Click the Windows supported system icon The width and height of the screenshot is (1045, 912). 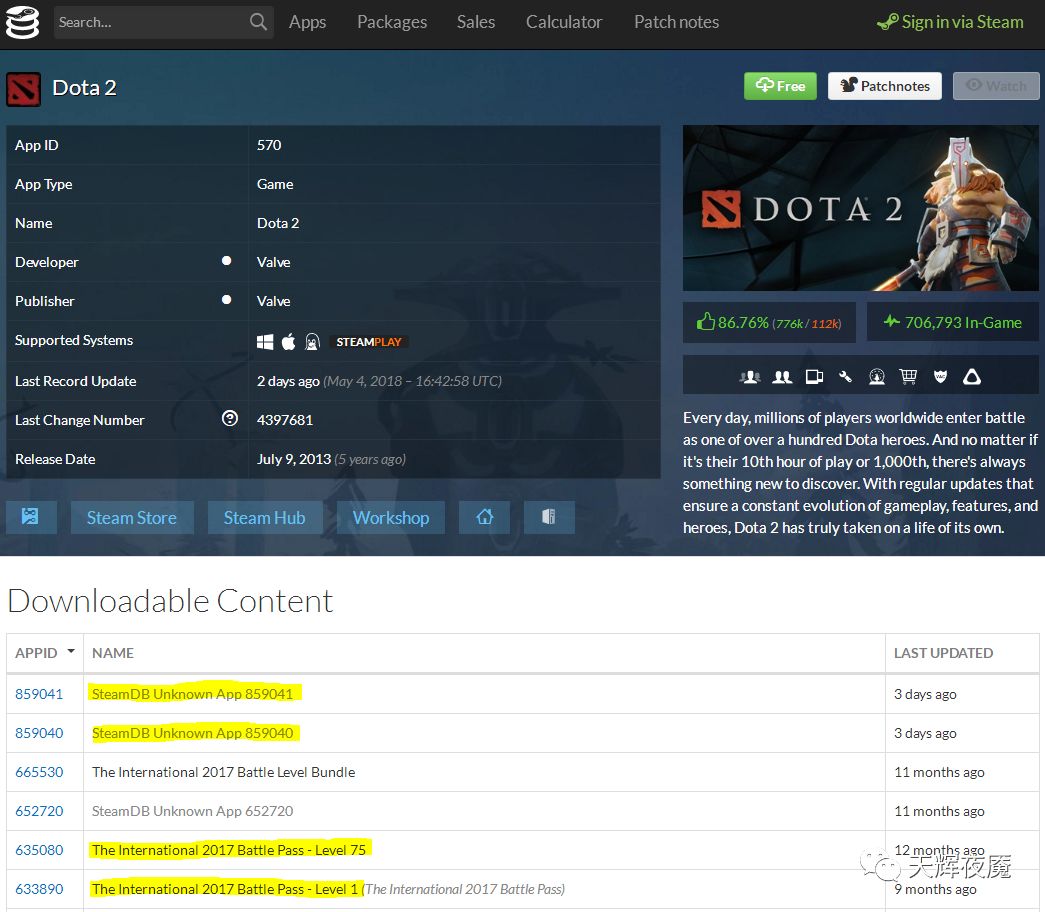[x=265, y=342]
